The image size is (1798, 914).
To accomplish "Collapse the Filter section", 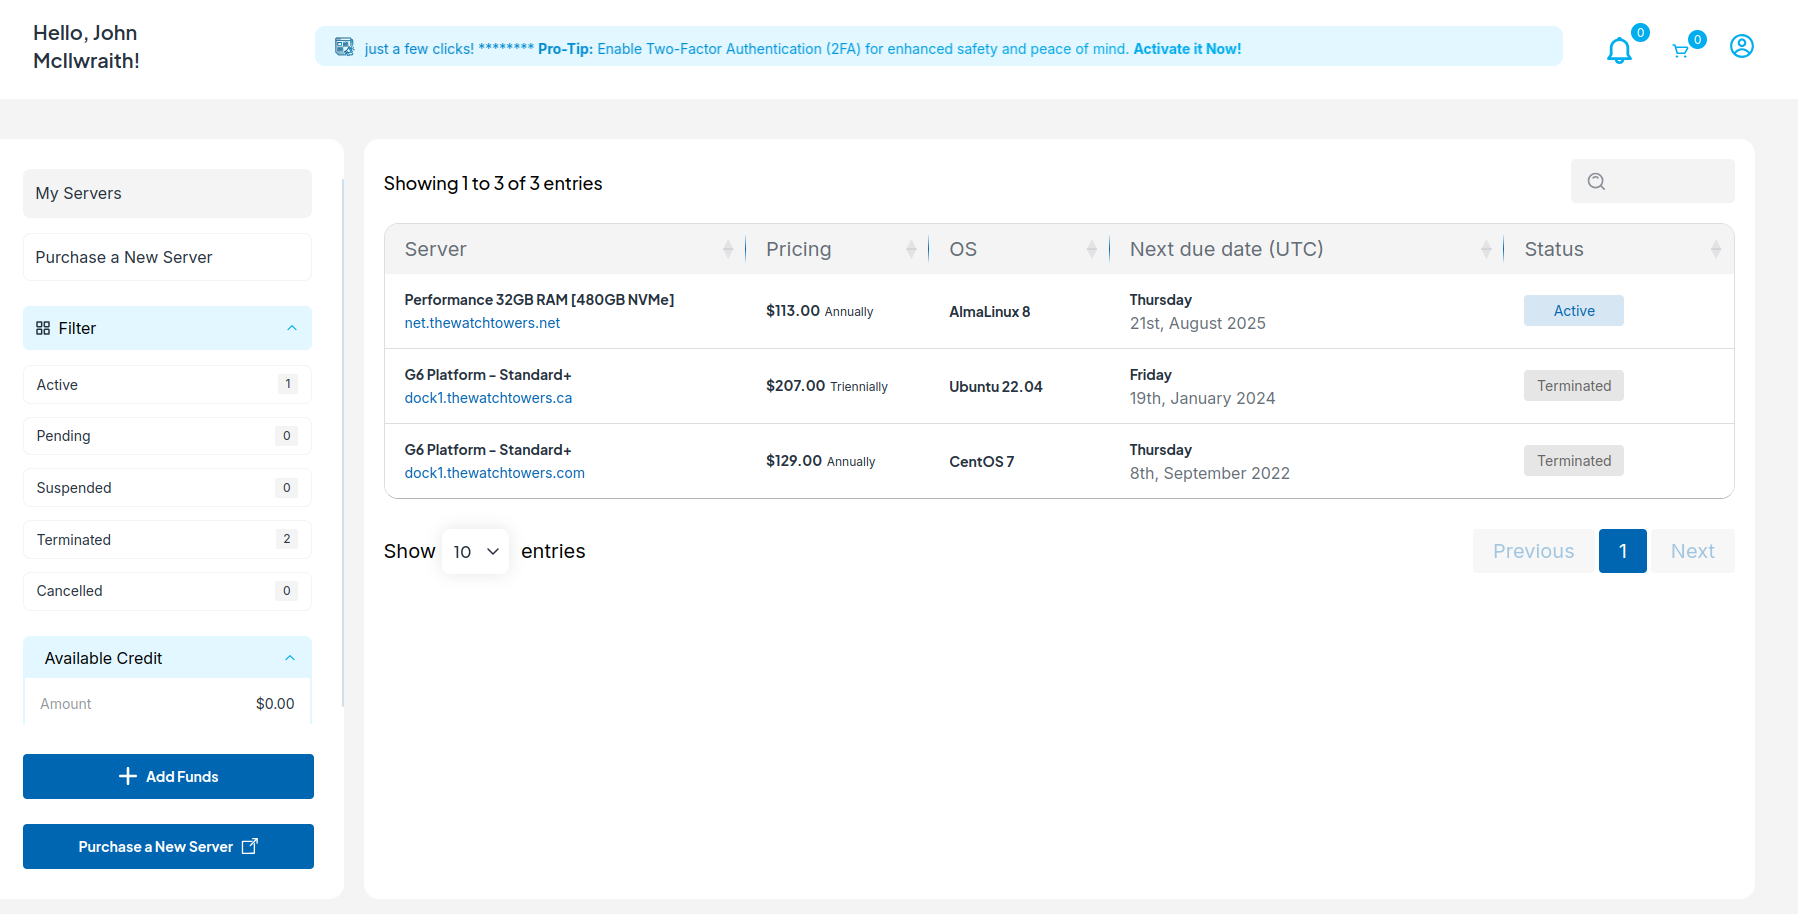I will 291,328.
